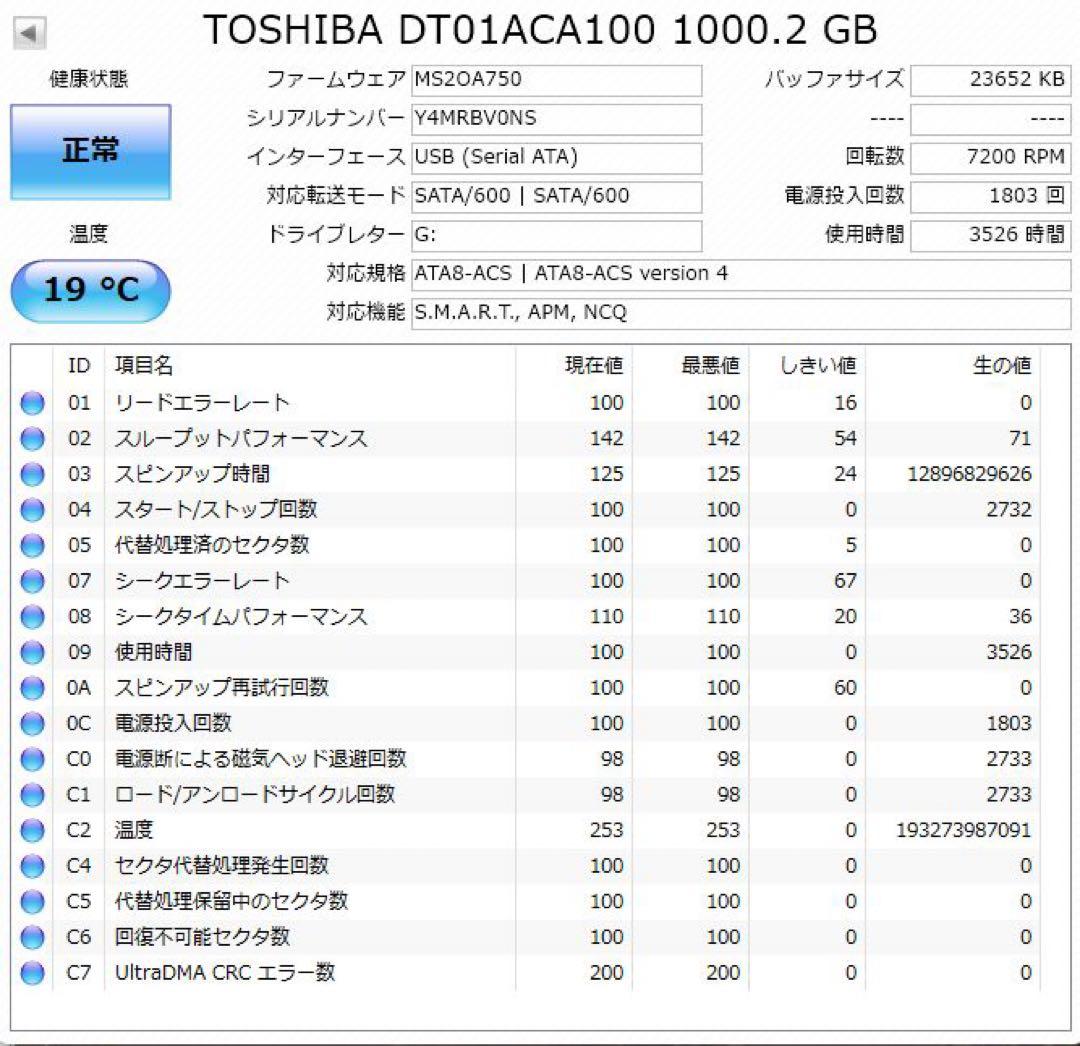Screen dimensions: 1080x1046
Task: Click status icon for C1 ロード/アンロードサイクル回数
Action: pyautogui.click(x=32, y=795)
